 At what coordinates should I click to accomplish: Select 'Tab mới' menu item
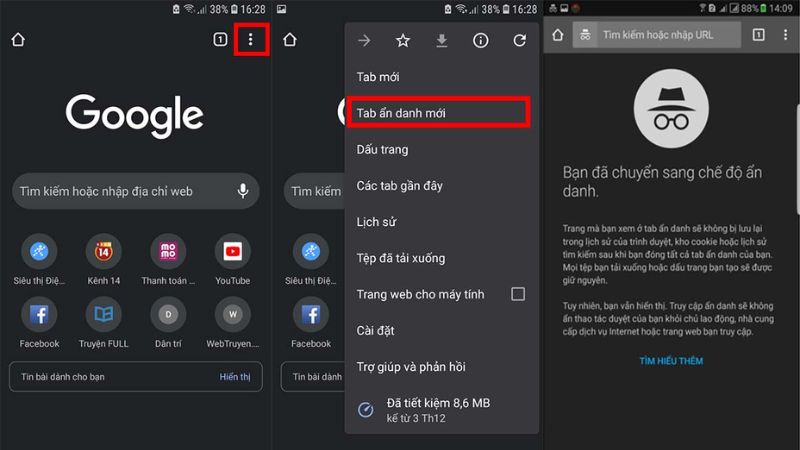pos(442,77)
